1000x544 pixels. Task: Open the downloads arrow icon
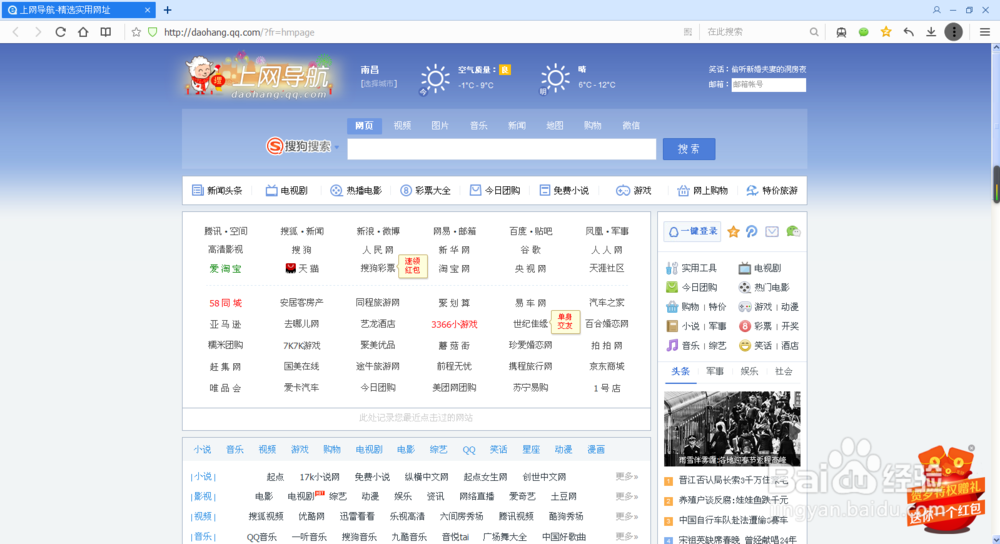[931, 32]
